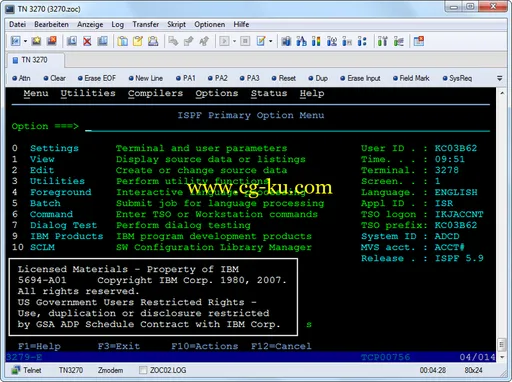This screenshot has height=382, width=512.
Task: Click the red X clear-screen toolbar icon
Action: point(87,41)
